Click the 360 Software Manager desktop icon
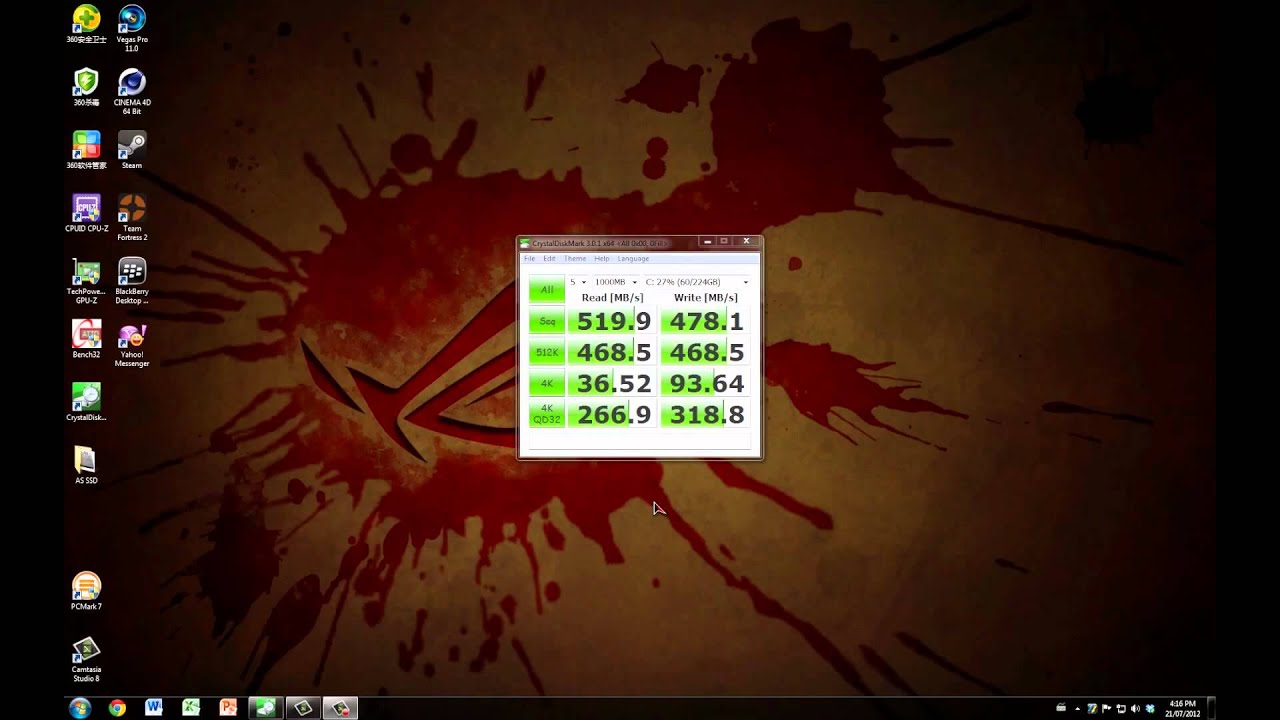 tap(86, 150)
